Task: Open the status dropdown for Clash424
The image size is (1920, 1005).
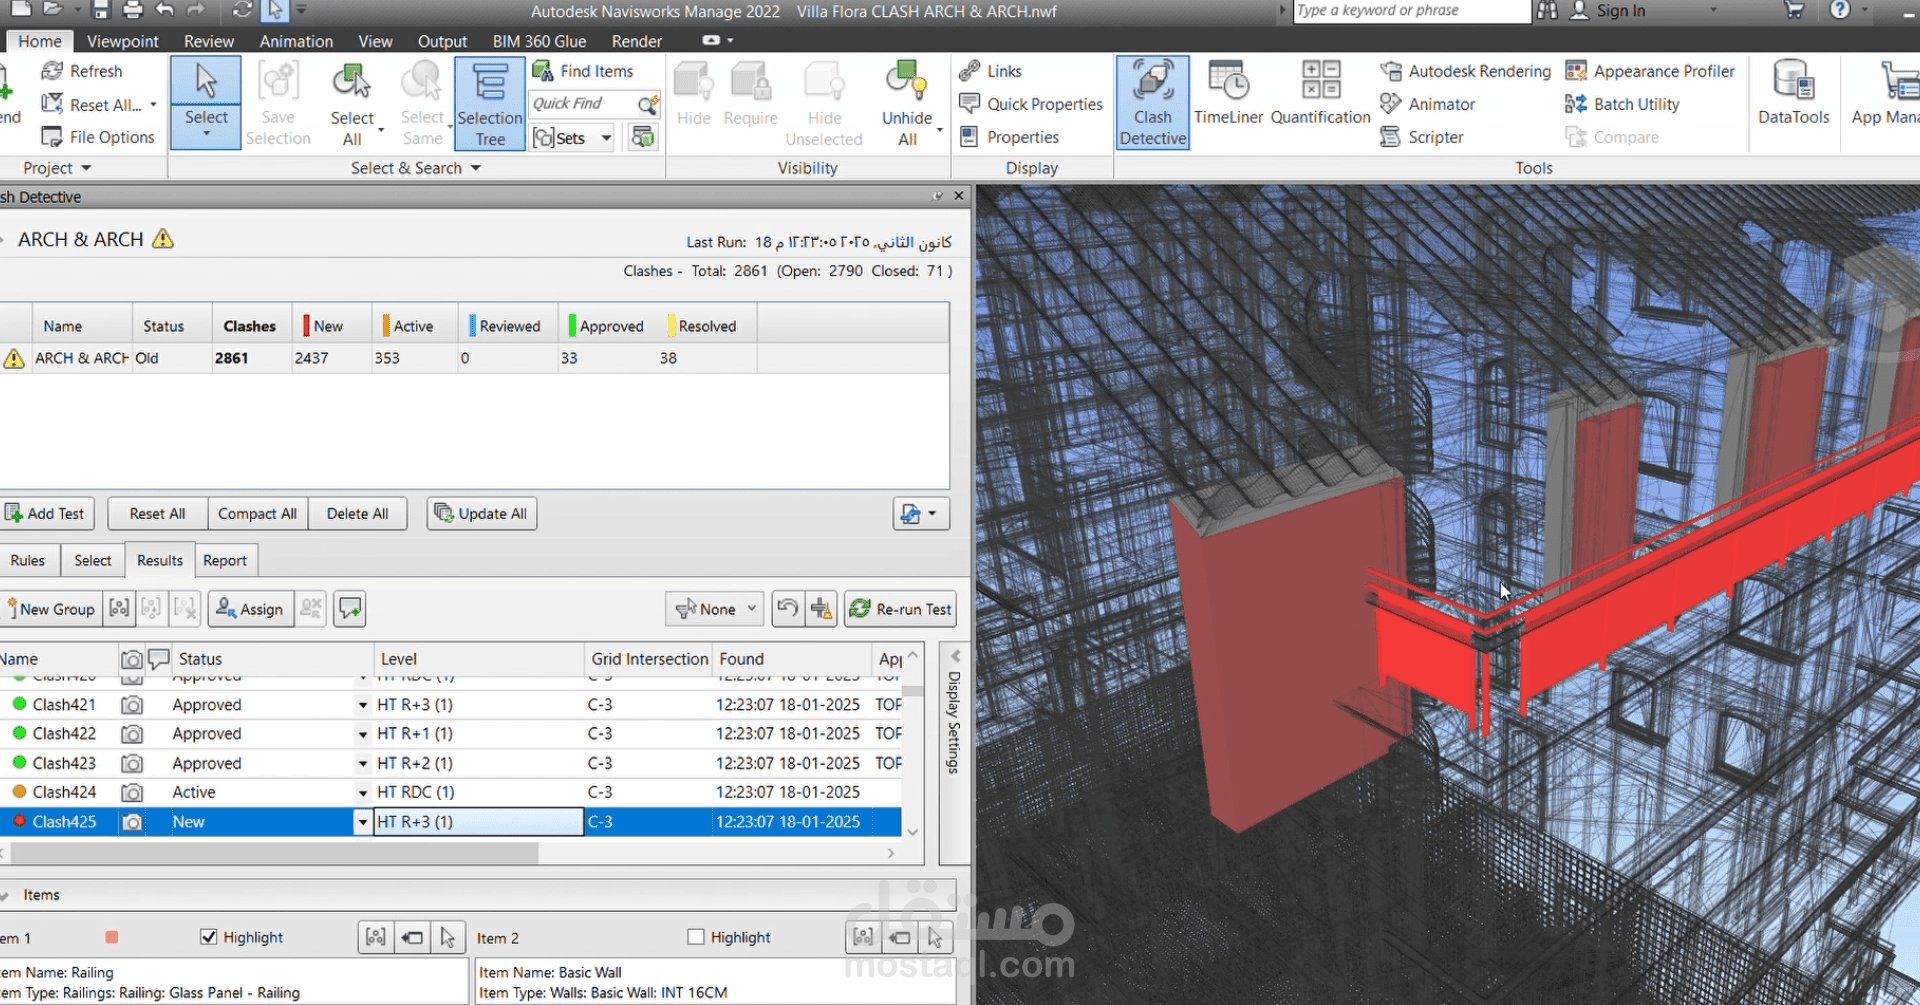Action: pyautogui.click(x=362, y=792)
